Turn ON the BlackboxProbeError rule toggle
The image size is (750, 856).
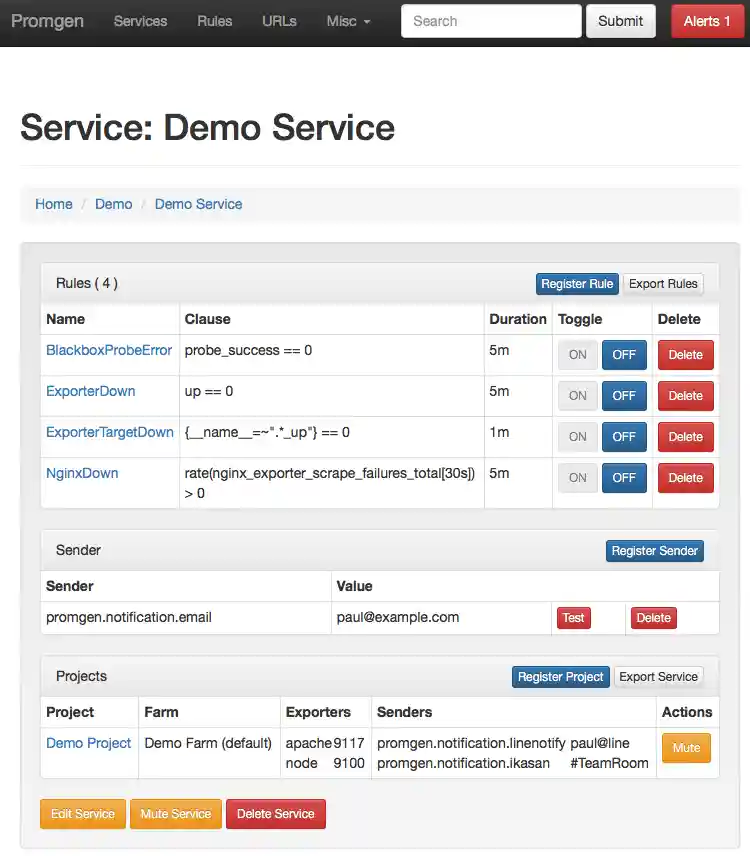[578, 355]
